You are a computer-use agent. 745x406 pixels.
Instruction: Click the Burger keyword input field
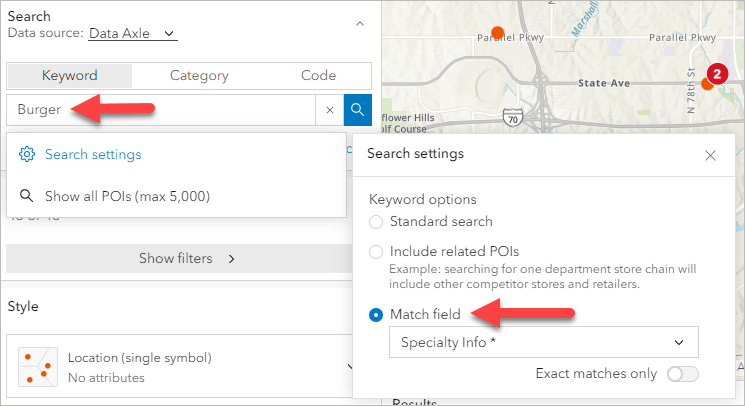point(161,110)
